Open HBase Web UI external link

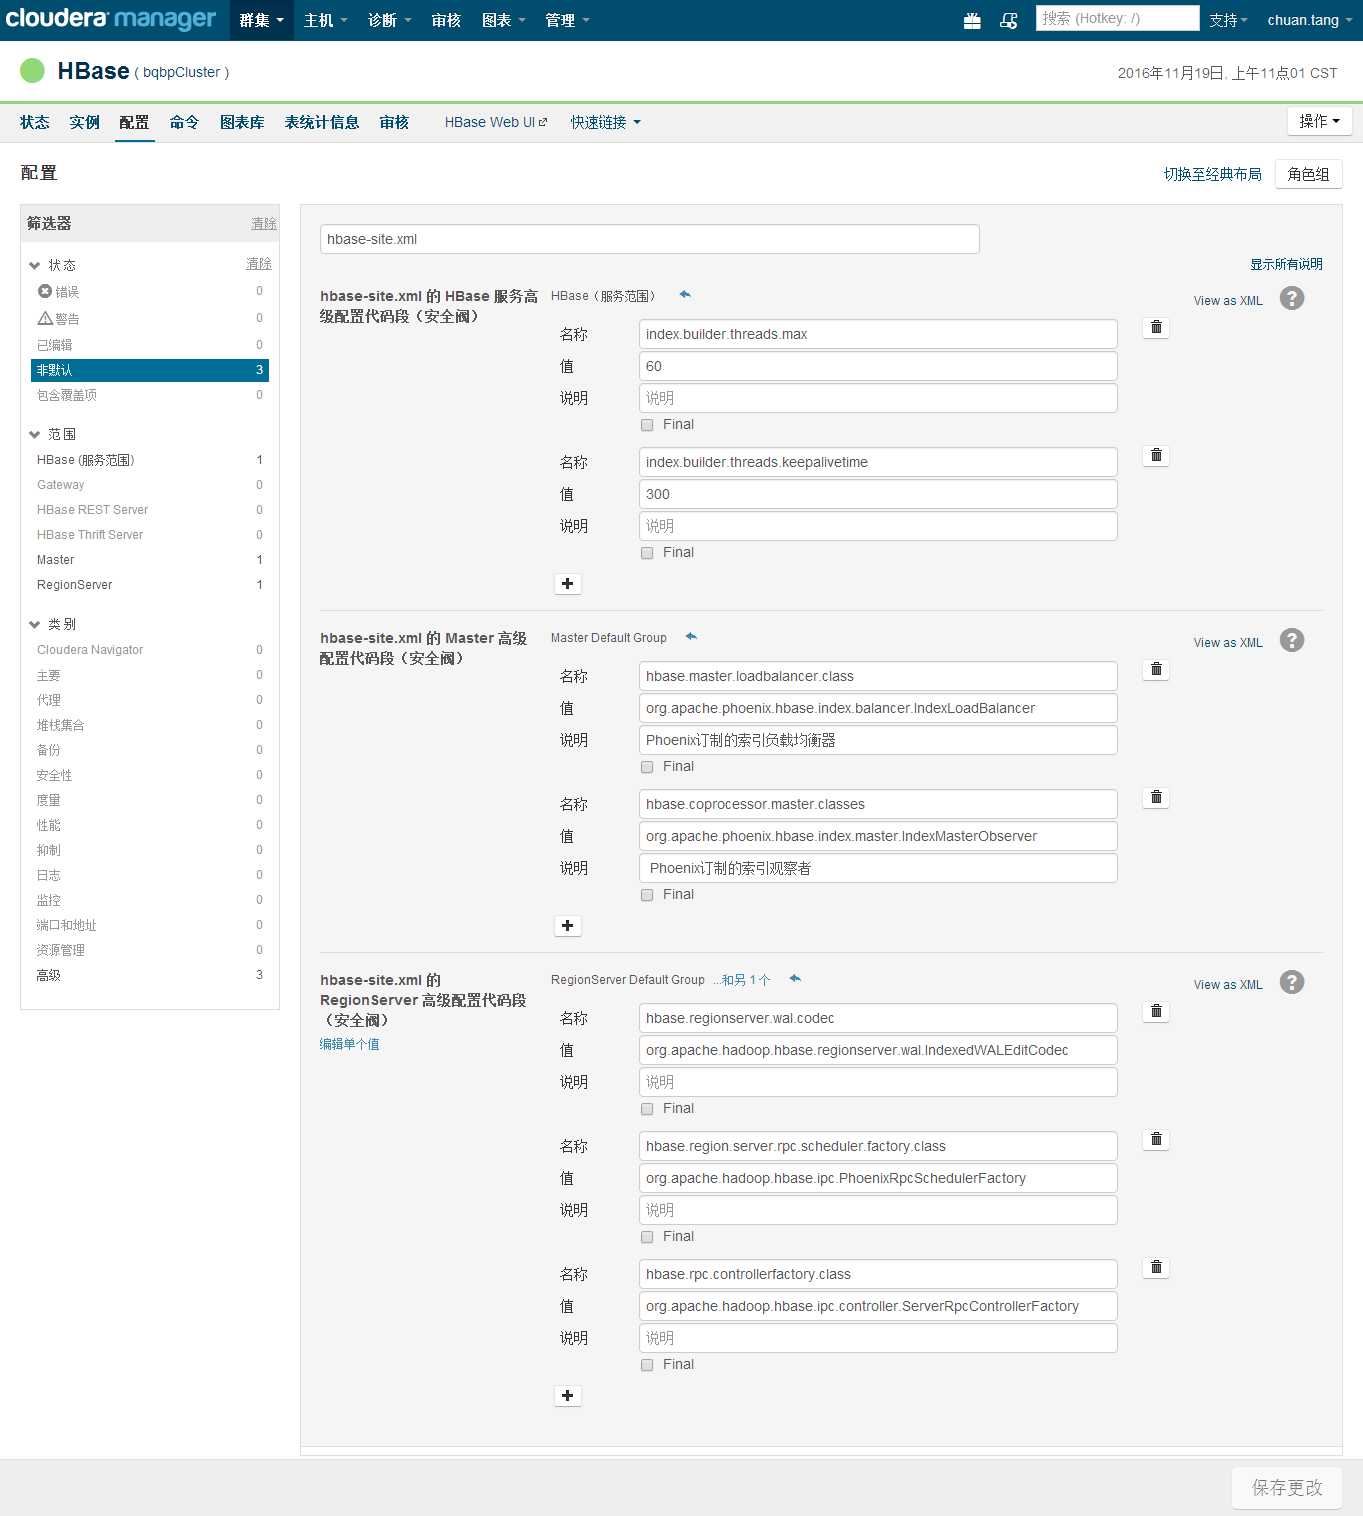(x=496, y=122)
